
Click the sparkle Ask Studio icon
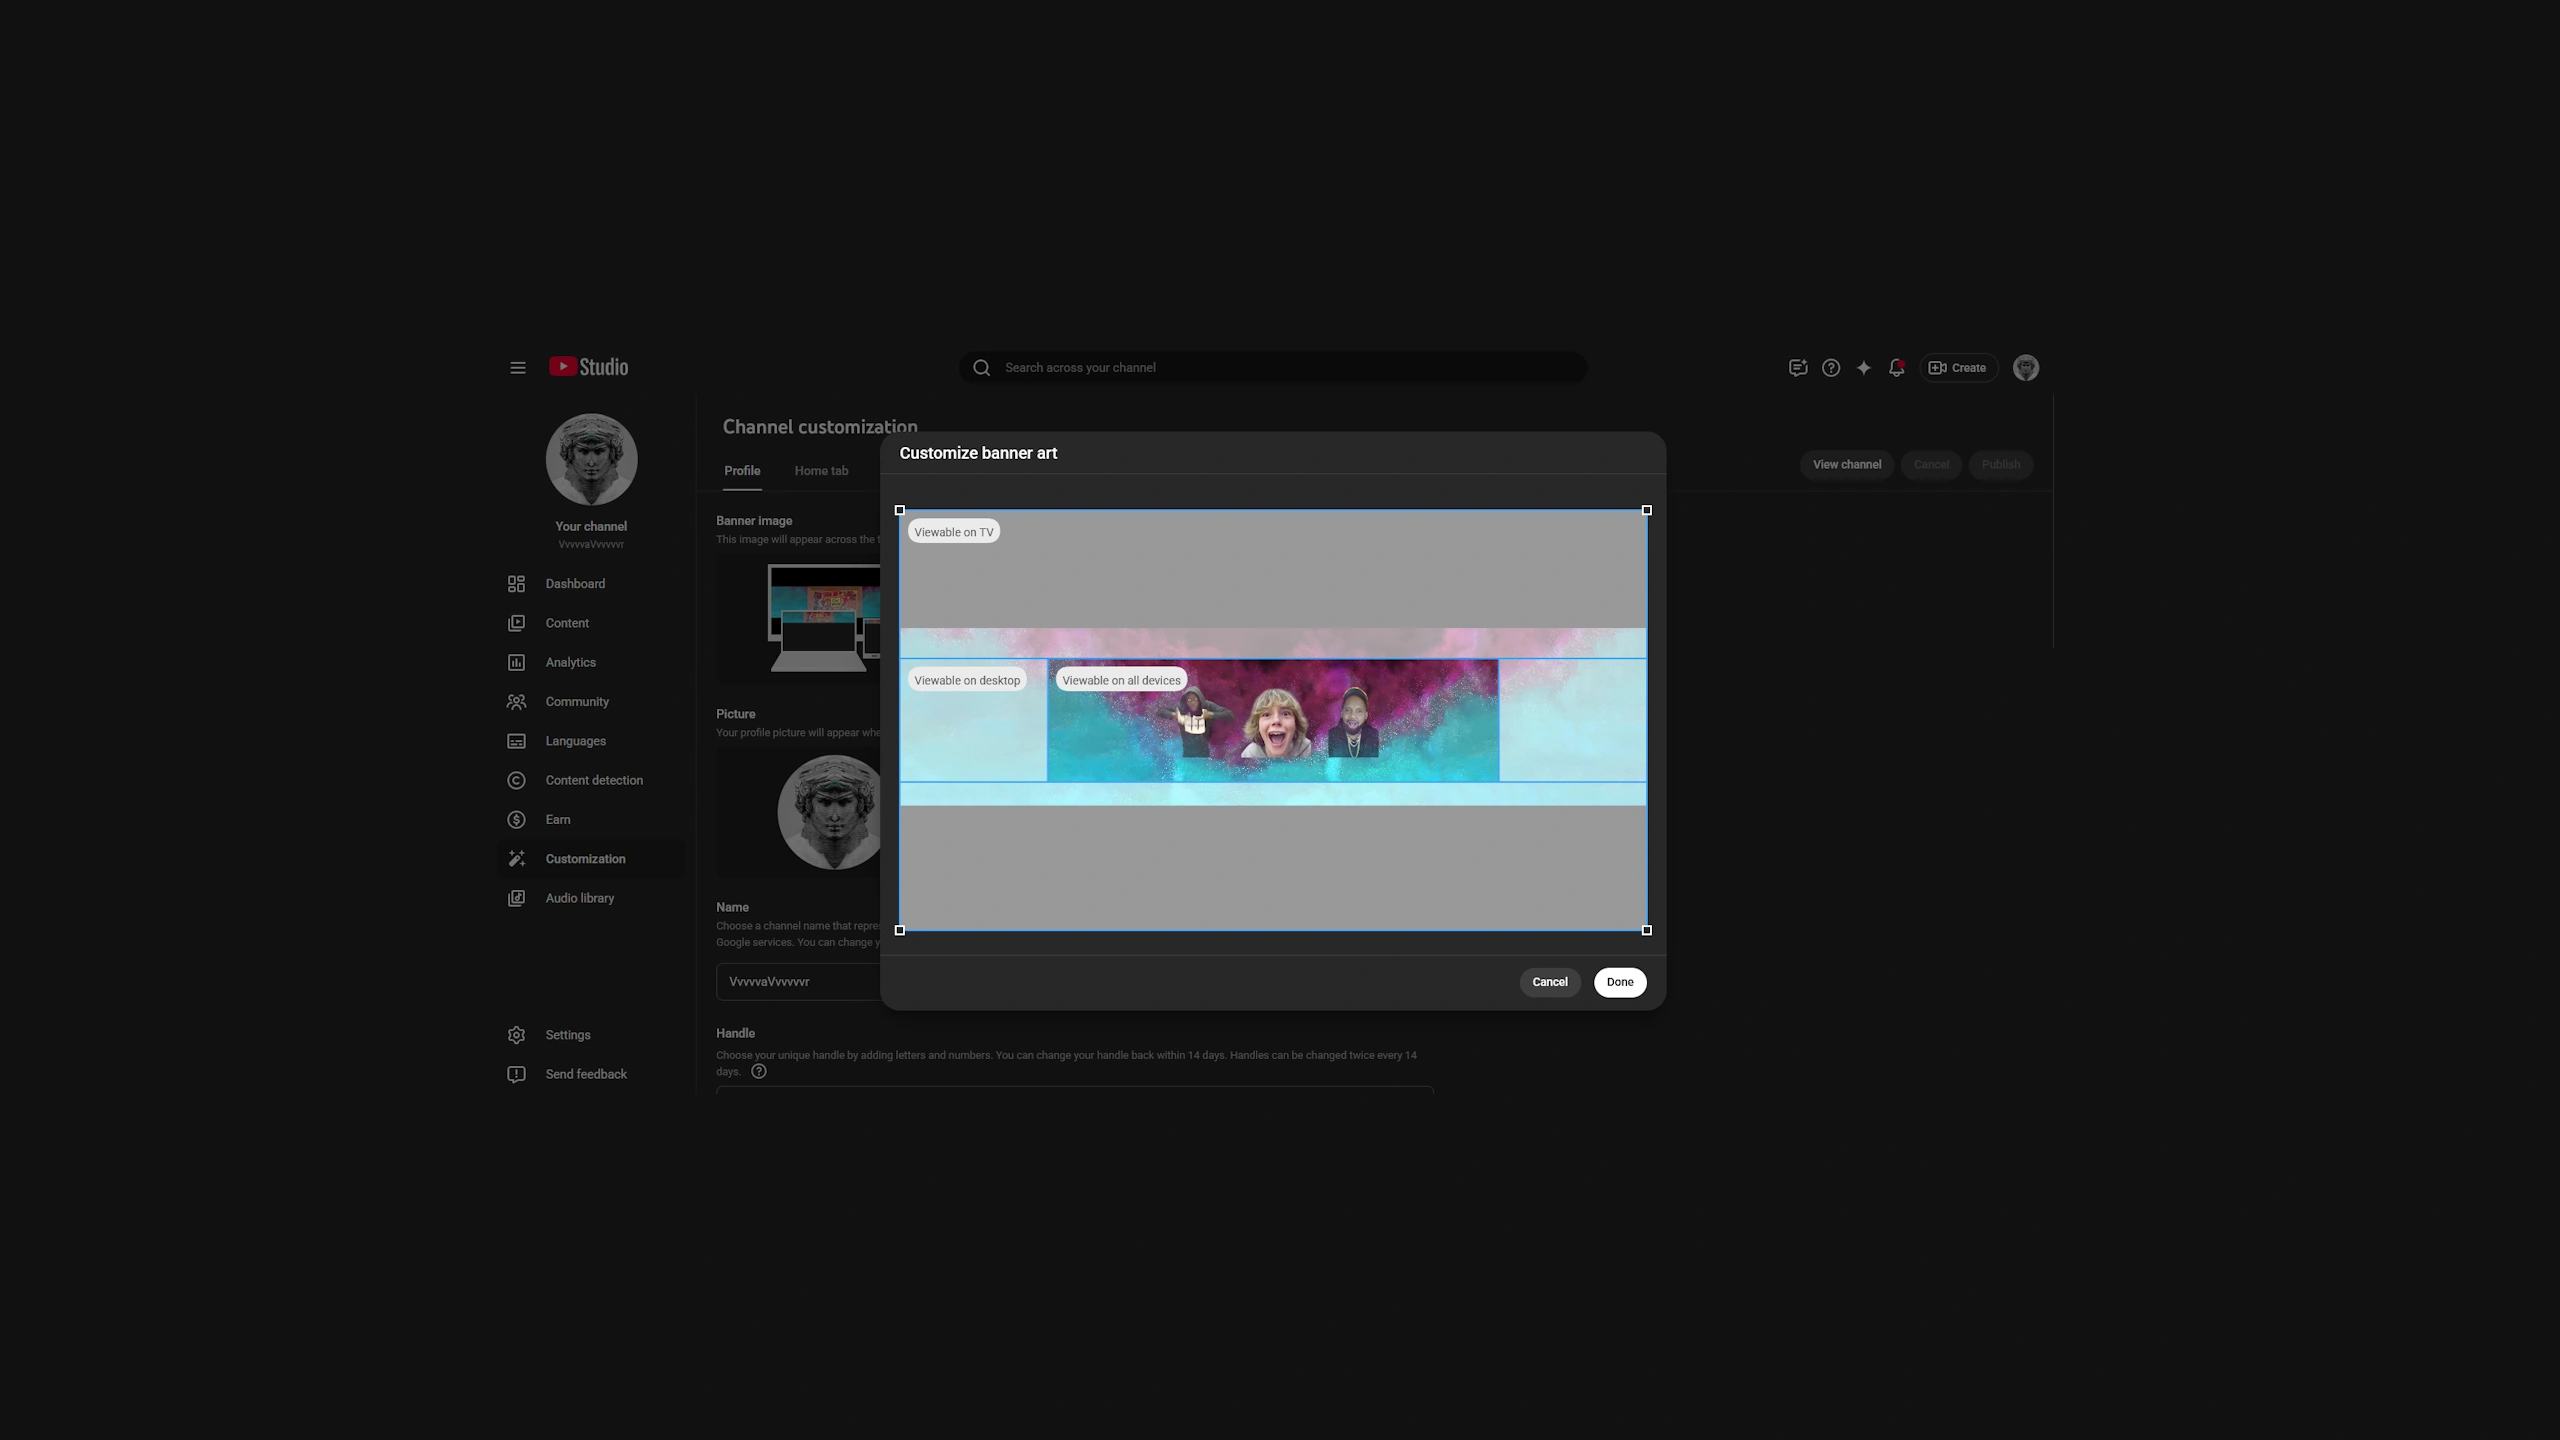pos(1863,368)
